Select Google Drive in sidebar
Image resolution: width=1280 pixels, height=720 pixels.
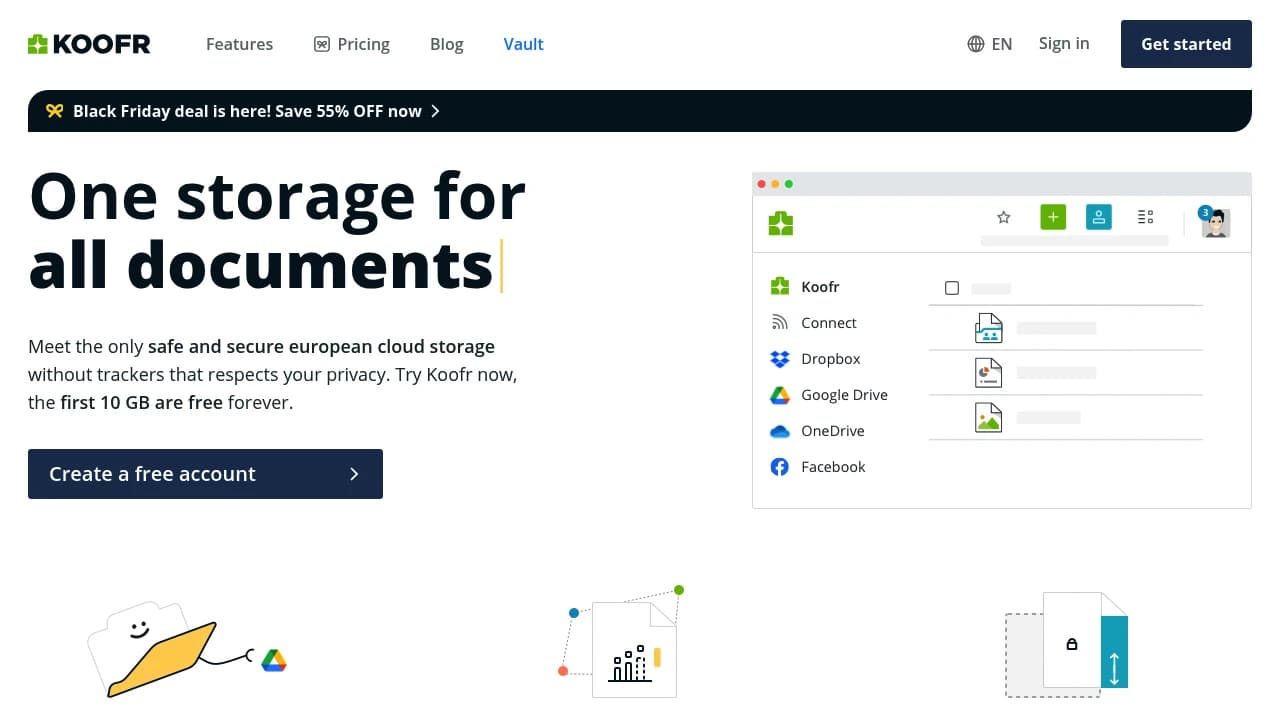pos(844,395)
